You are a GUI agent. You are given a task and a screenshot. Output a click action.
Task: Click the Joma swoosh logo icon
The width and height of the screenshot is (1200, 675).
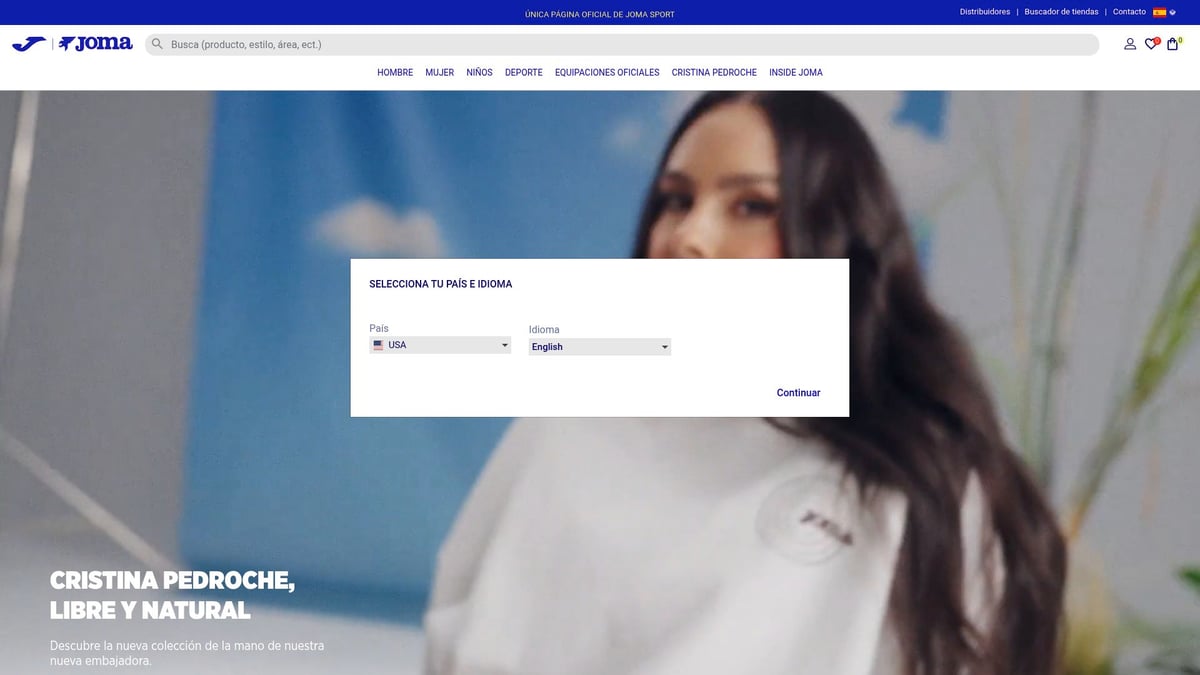click(28, 44)
